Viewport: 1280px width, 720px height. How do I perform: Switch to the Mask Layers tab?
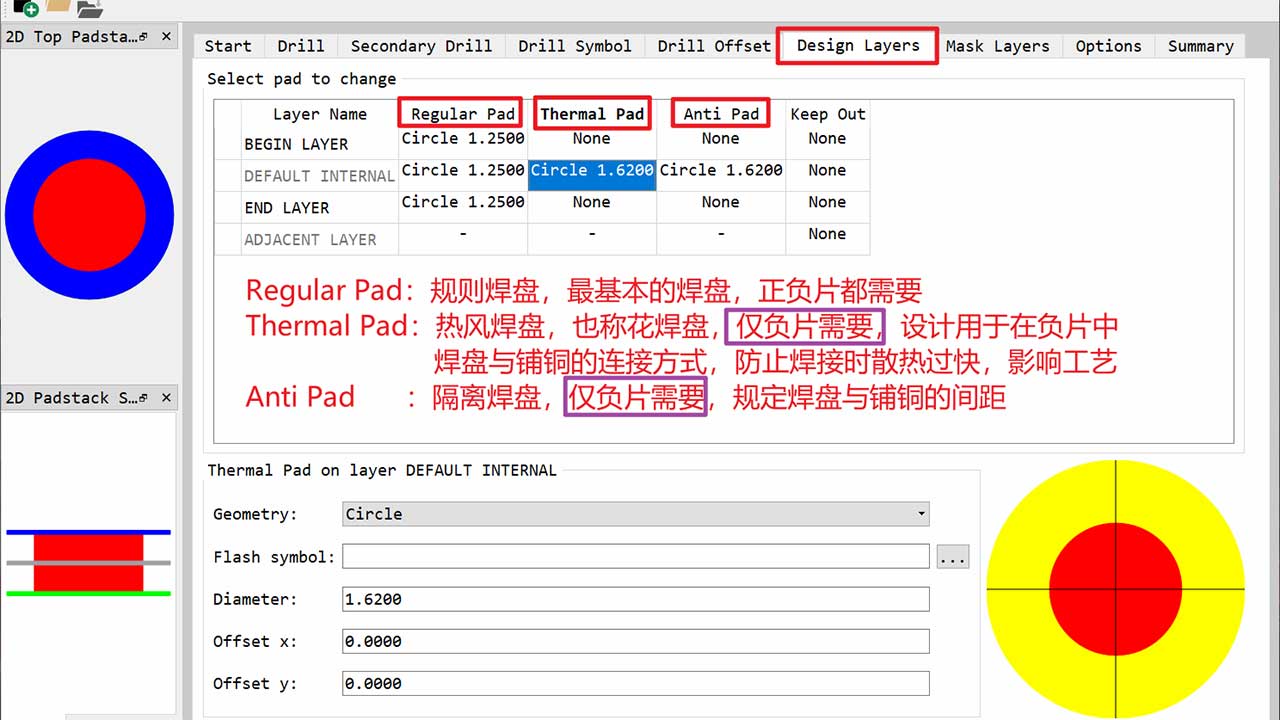coord(998,46)
